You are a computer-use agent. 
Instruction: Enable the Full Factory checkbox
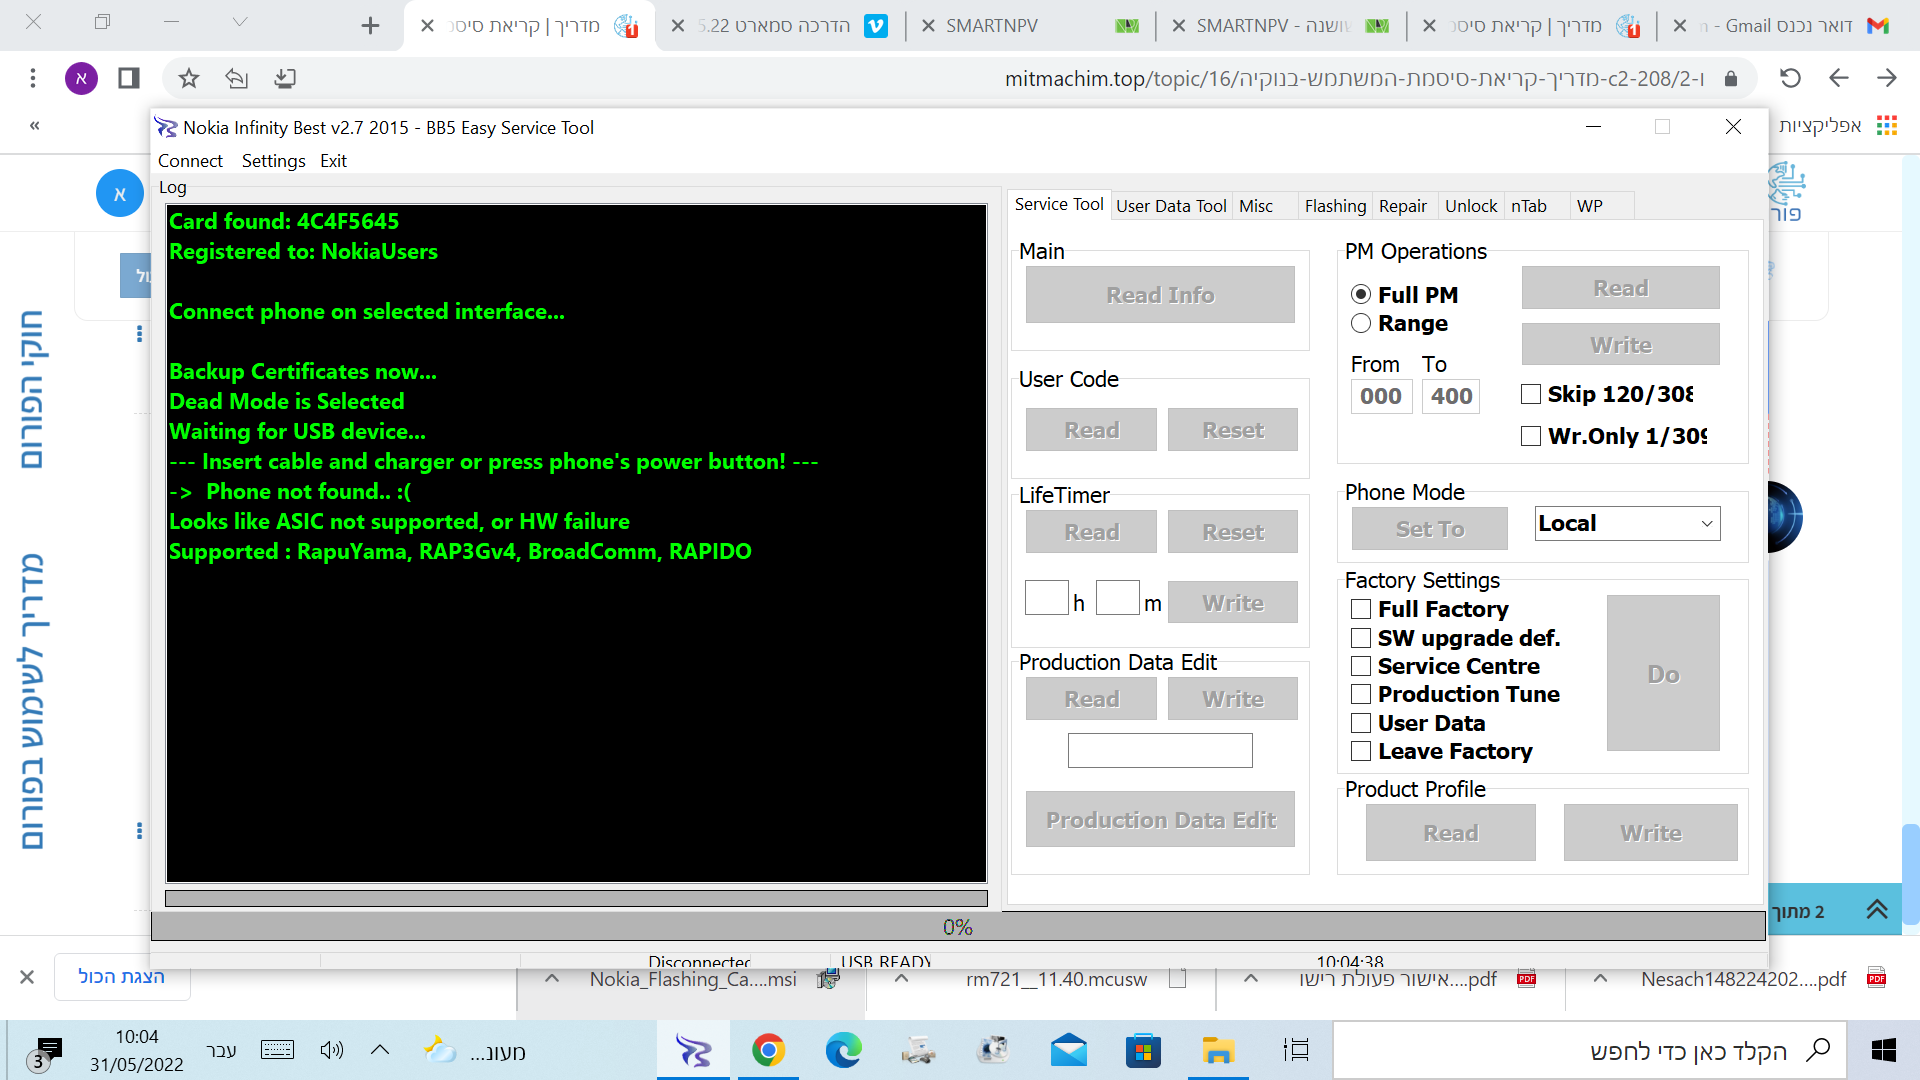pyautogui.click(x=1360, y=609)
